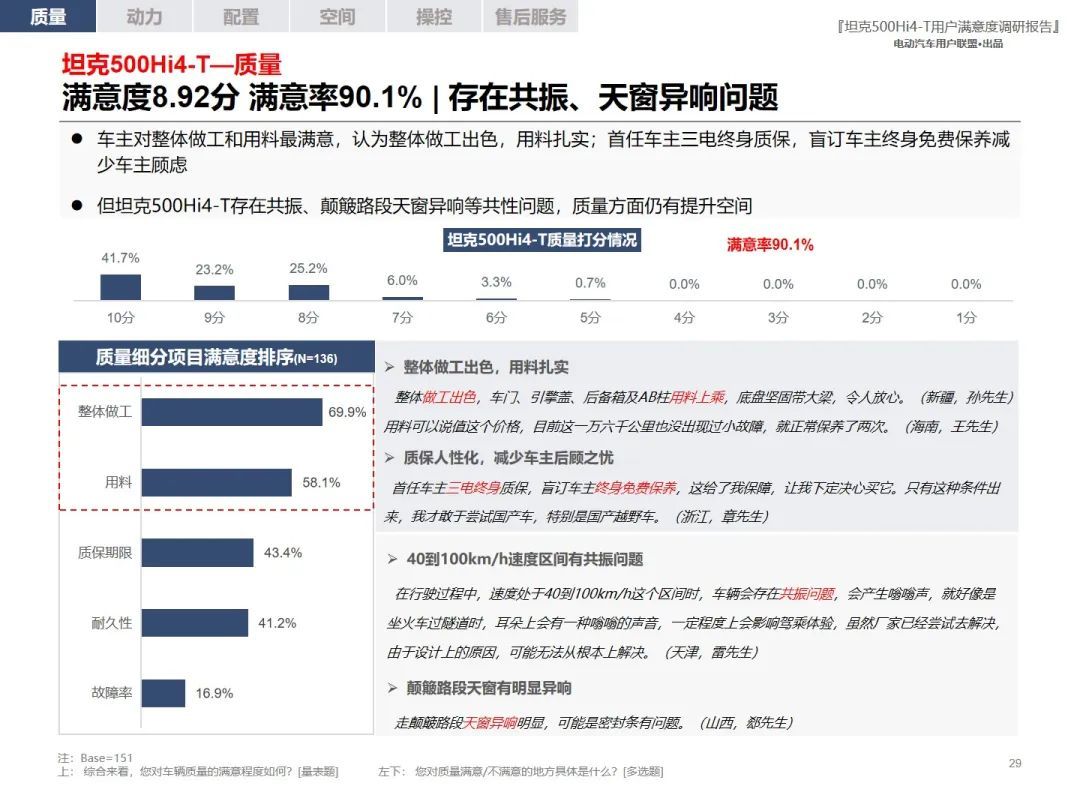The image size is (1080, 810).
Task: Open the 操控 tab
Action: point(434,16)
